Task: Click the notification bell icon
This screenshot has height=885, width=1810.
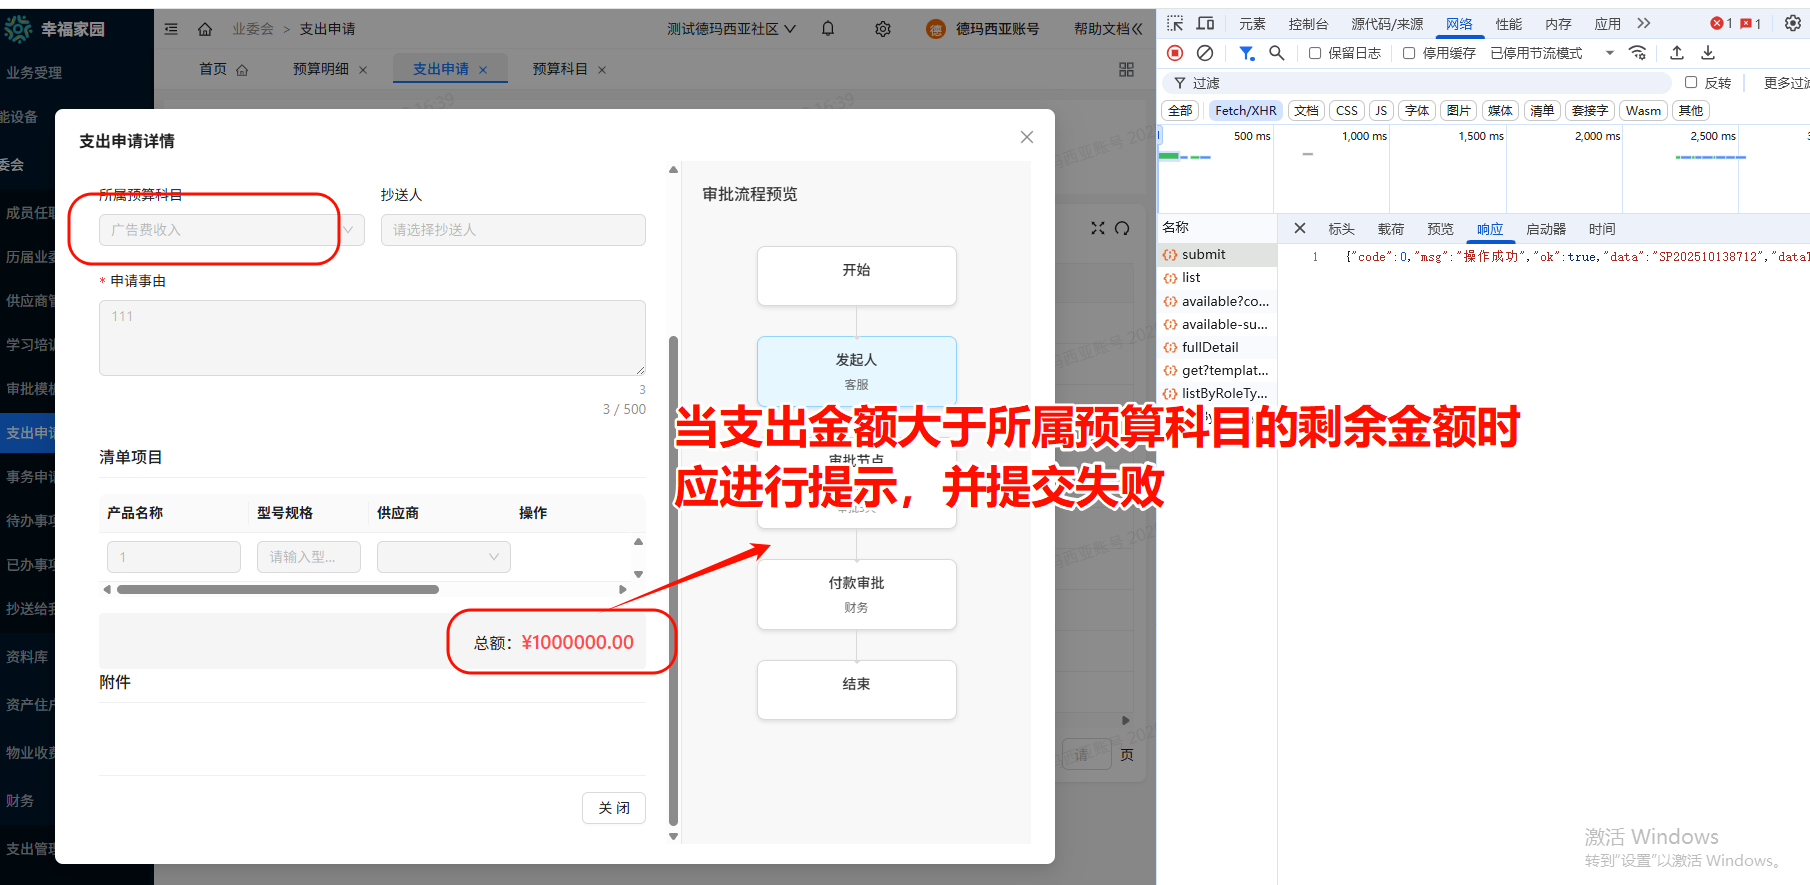Action: [828, 29]
